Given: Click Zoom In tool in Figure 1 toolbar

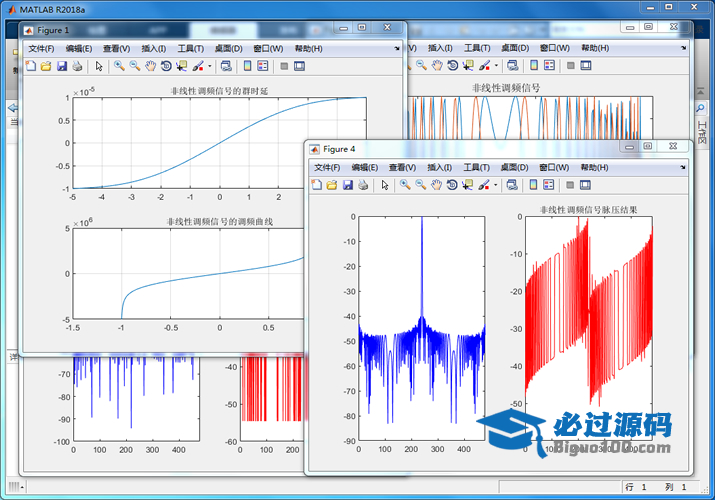Looking at the screenshot, I should pos(118,66).
